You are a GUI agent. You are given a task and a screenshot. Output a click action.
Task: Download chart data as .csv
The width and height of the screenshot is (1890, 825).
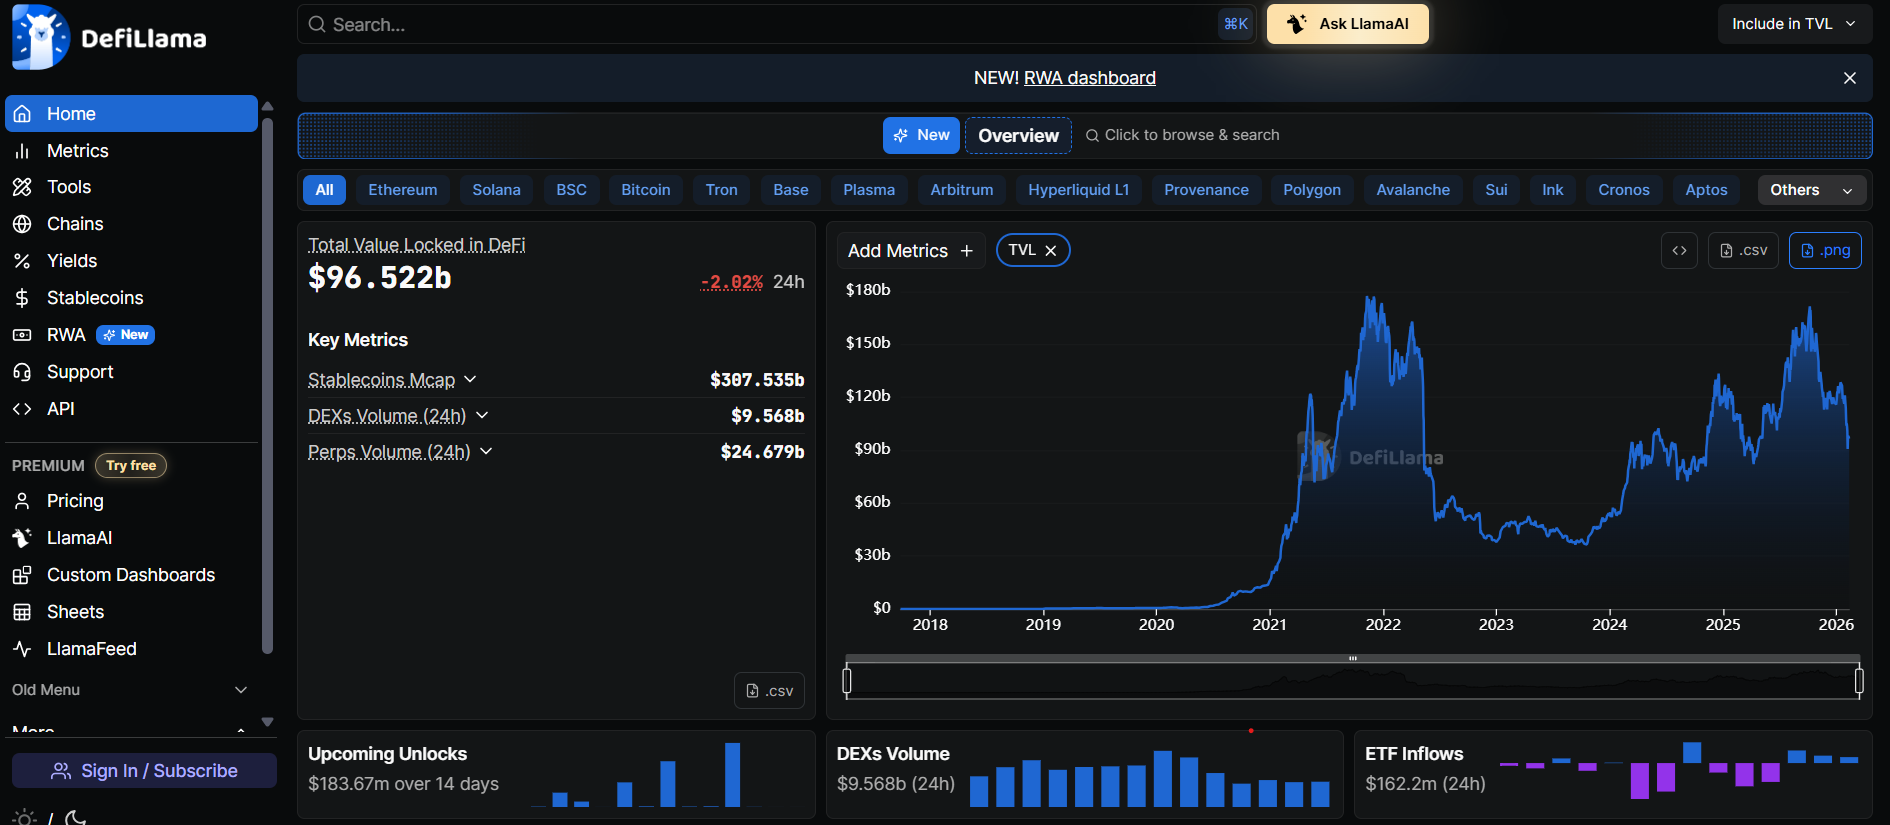click(1743, 251)
